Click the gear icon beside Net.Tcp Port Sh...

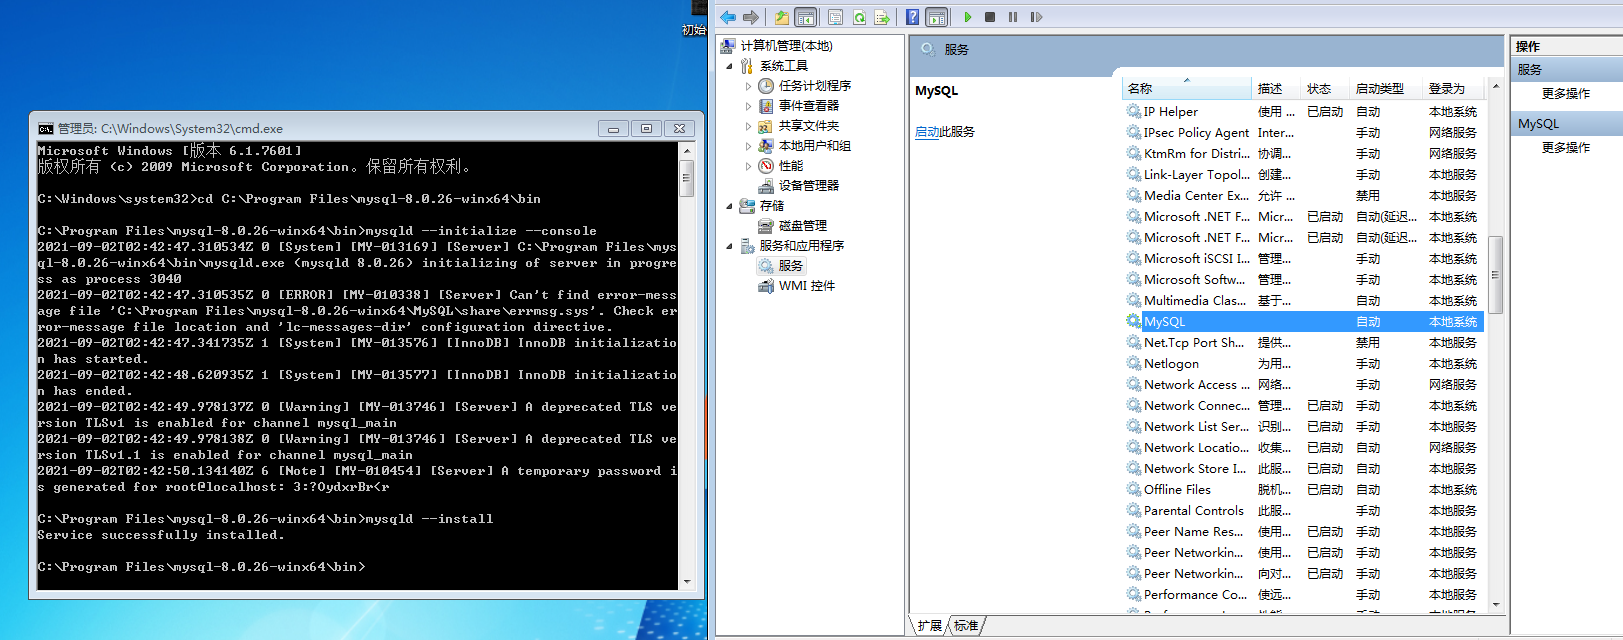click(1134, 342)
